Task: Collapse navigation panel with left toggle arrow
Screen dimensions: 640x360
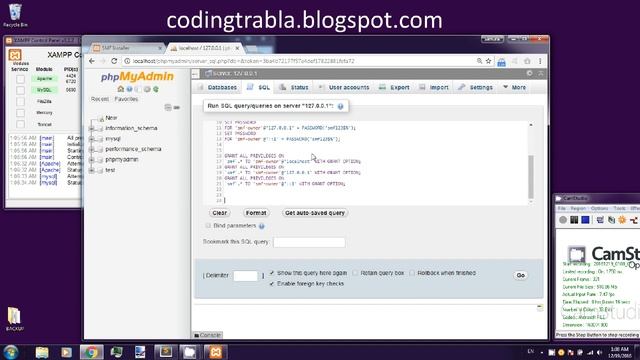Action: (195, 73)
